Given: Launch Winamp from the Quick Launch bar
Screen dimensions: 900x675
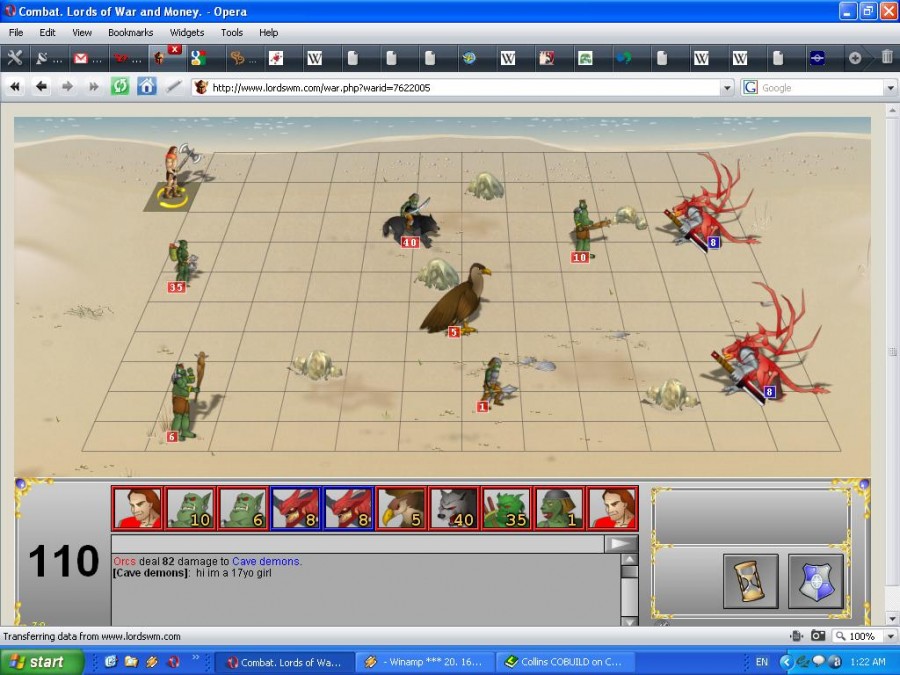Looking at the screenshot, I should 152,662.
